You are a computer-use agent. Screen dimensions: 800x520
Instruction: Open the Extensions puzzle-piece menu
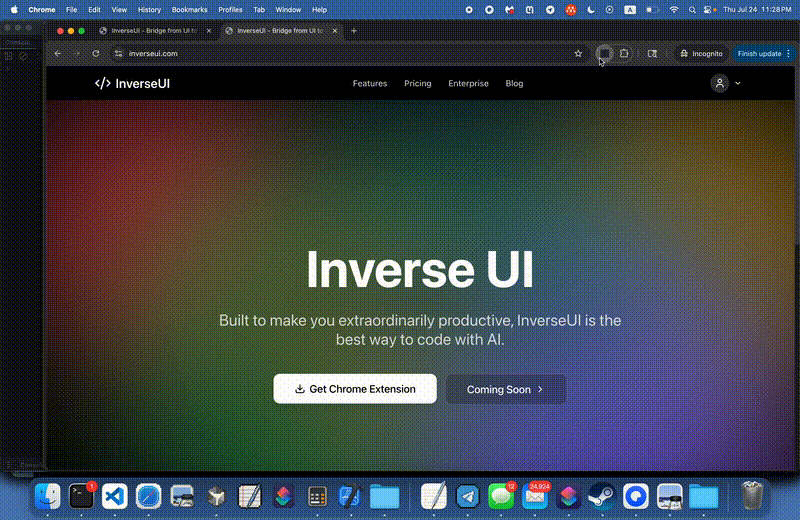624,53
